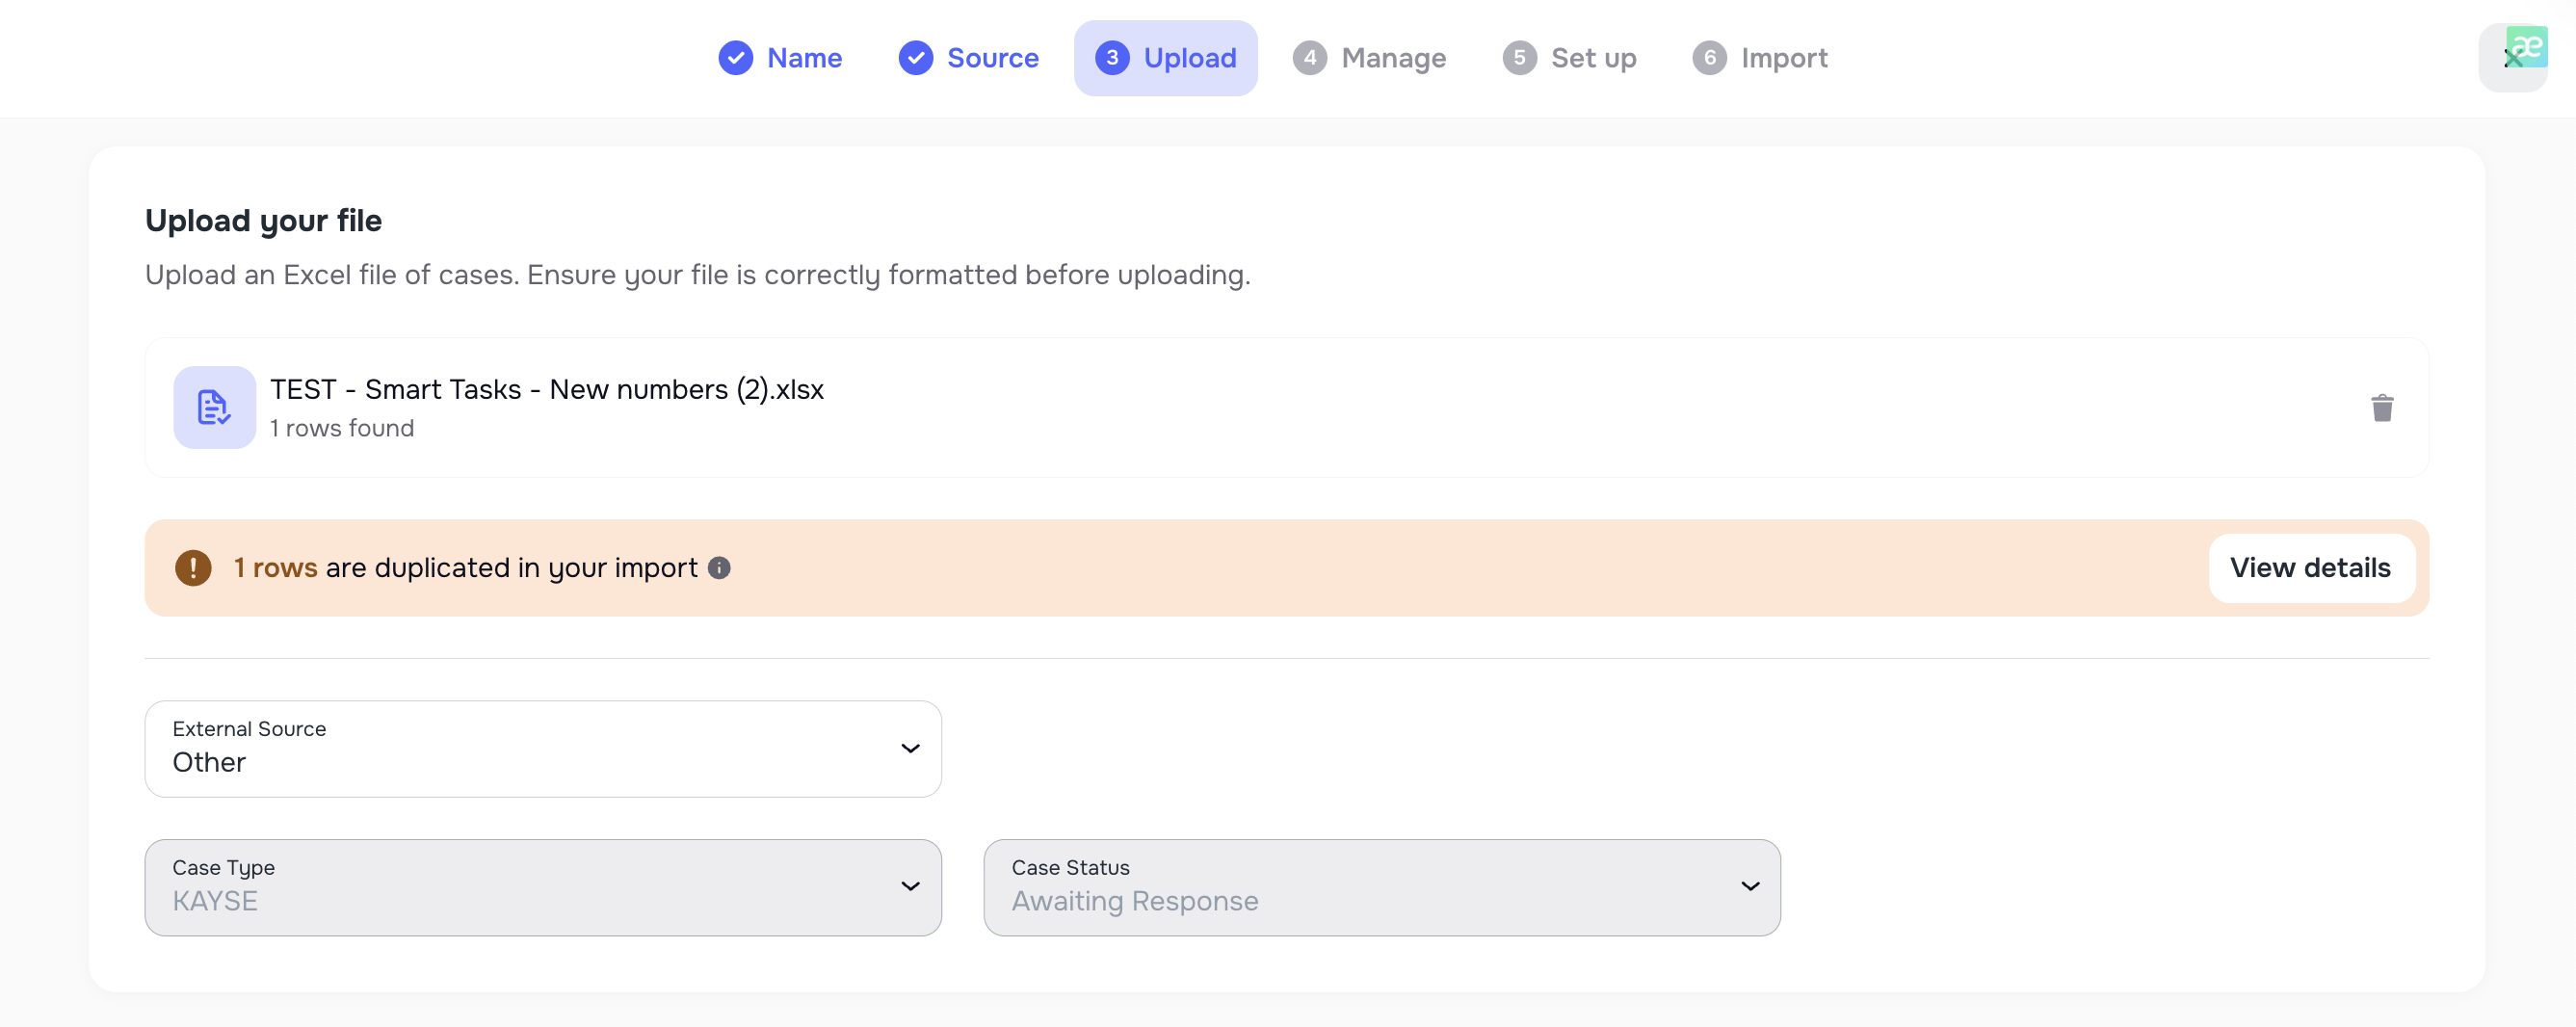
Task: Delete the uploaded file using the trash icon
Action: (x=2383, y=407)
